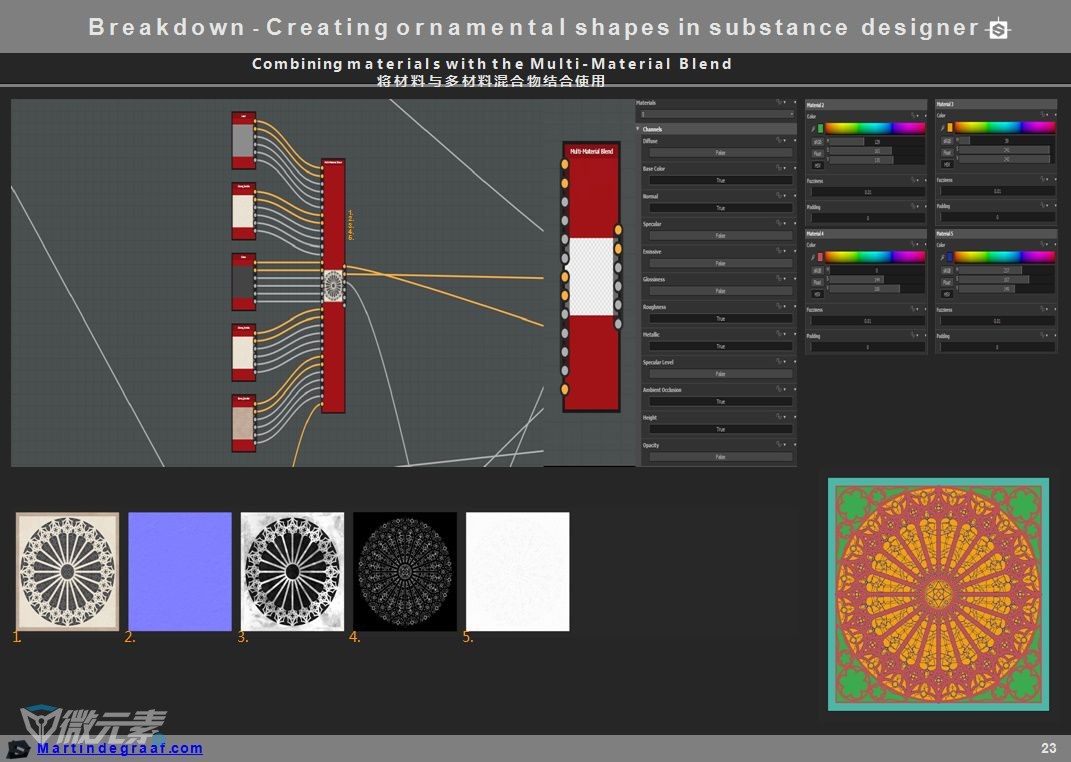Viewport: 1071px width, 762px height.
Task: Pick a color with Material 2 eyedropper
Action: coord(812,128)
